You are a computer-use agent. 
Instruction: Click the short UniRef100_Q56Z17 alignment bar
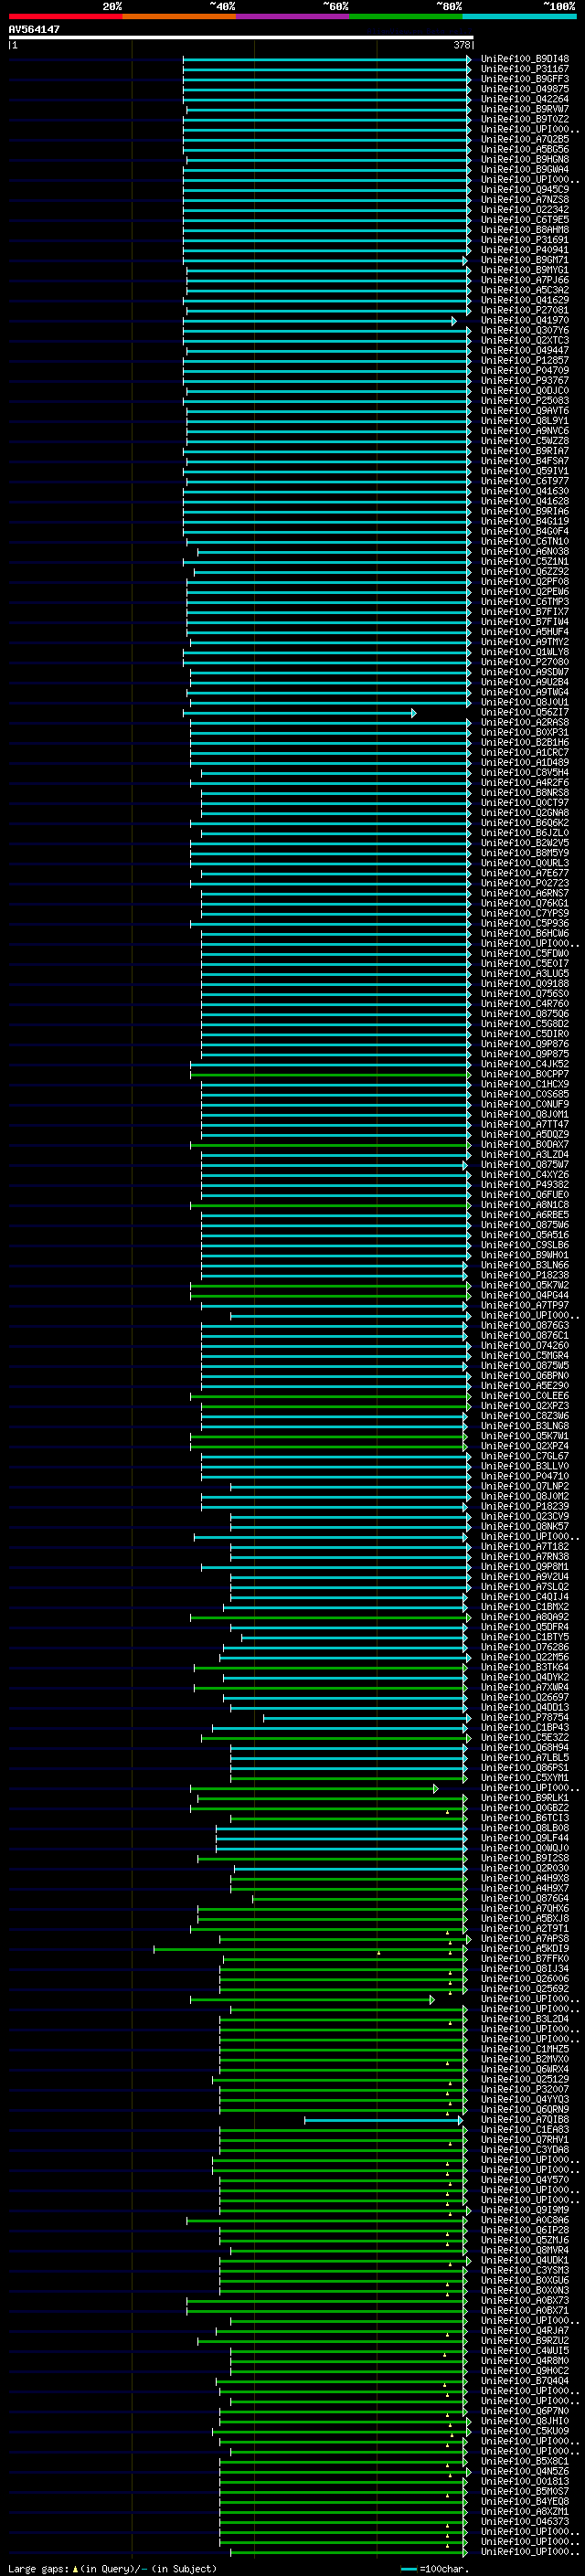(300, 713)
